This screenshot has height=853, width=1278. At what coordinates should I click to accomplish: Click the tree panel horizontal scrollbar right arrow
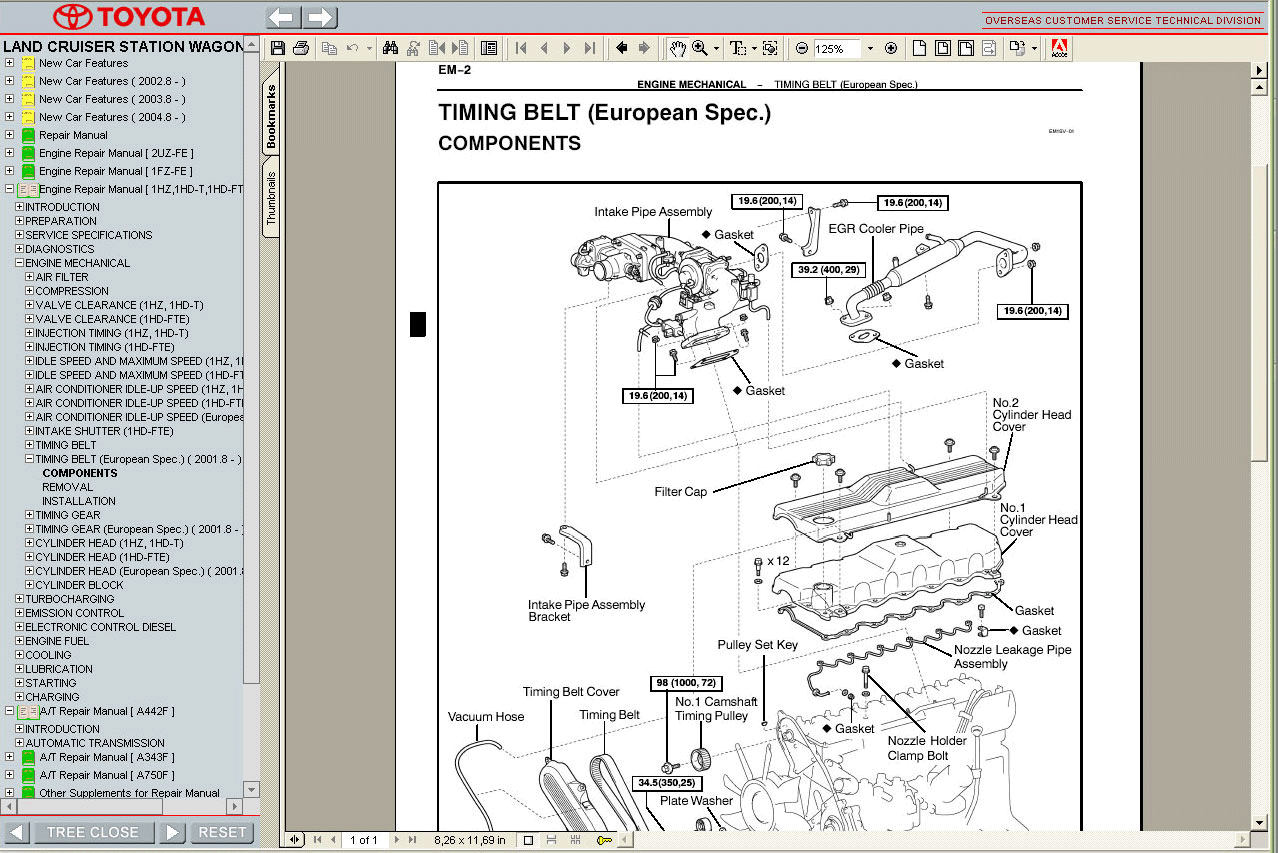tap(235, 806)
